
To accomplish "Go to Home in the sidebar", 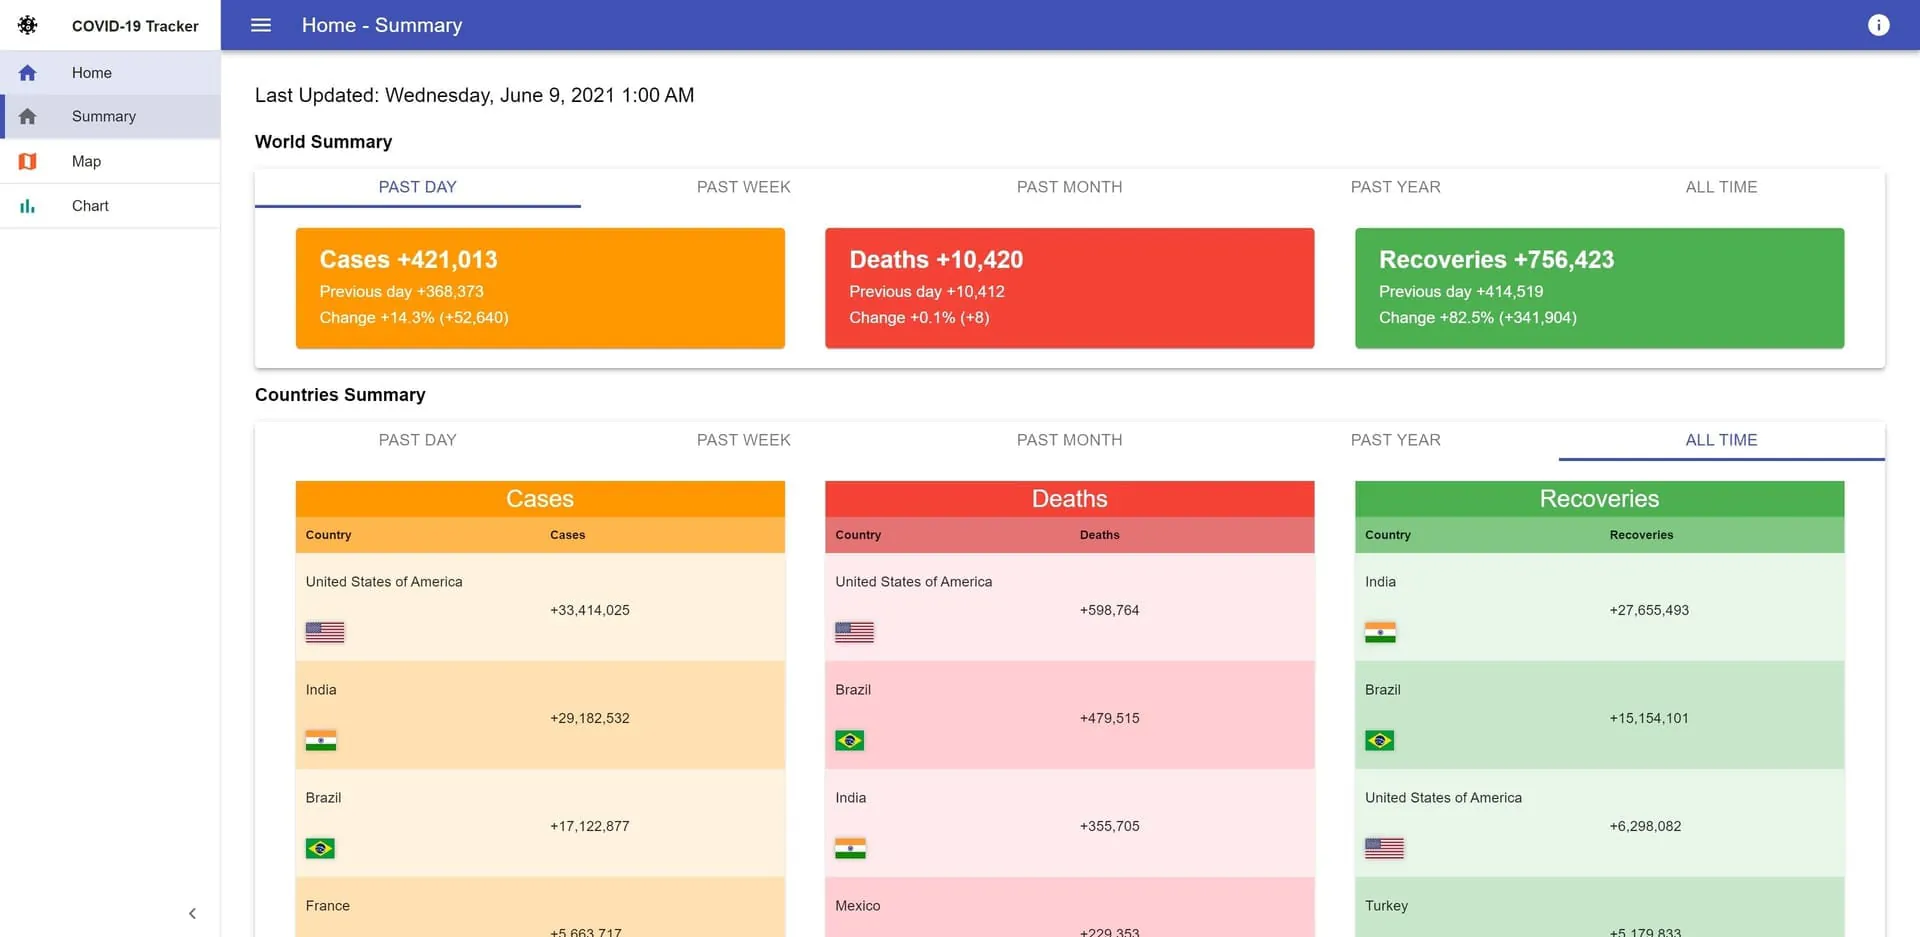I will [110, 73].
